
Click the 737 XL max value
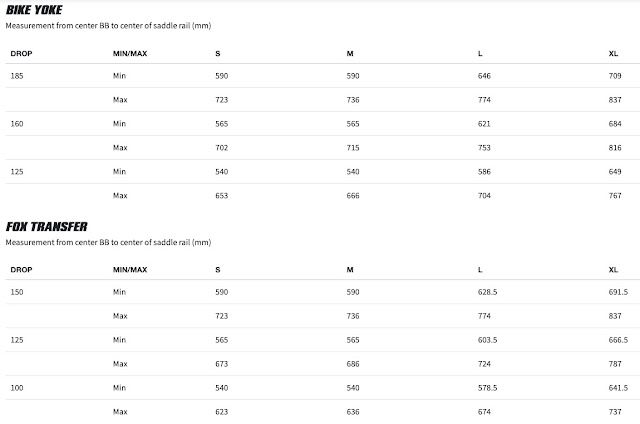click(x=615, y=412)
